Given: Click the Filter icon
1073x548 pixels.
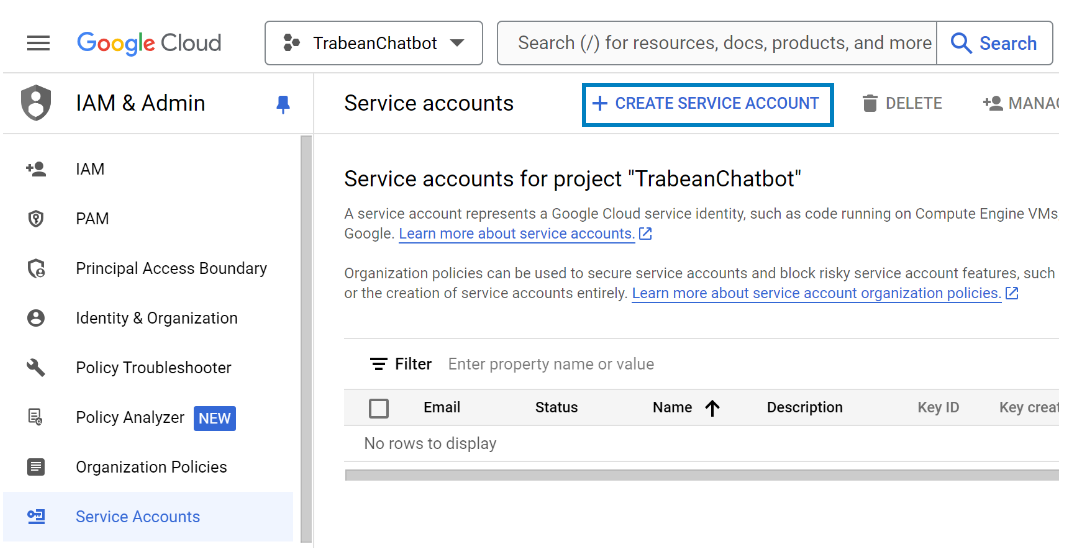Looking at the screenshot, I should click(378, 364).
